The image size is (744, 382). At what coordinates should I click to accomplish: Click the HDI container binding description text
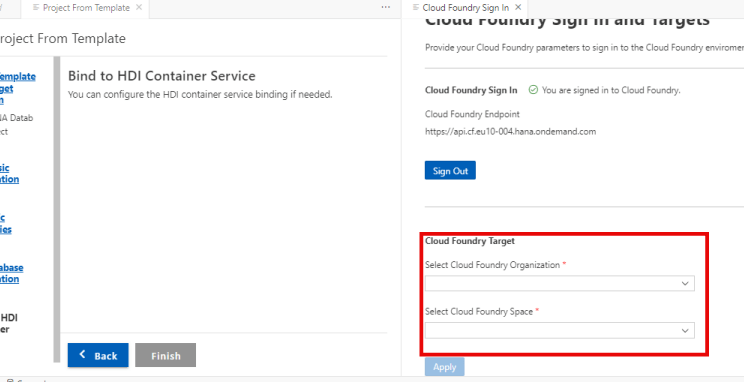pos(200,94)
